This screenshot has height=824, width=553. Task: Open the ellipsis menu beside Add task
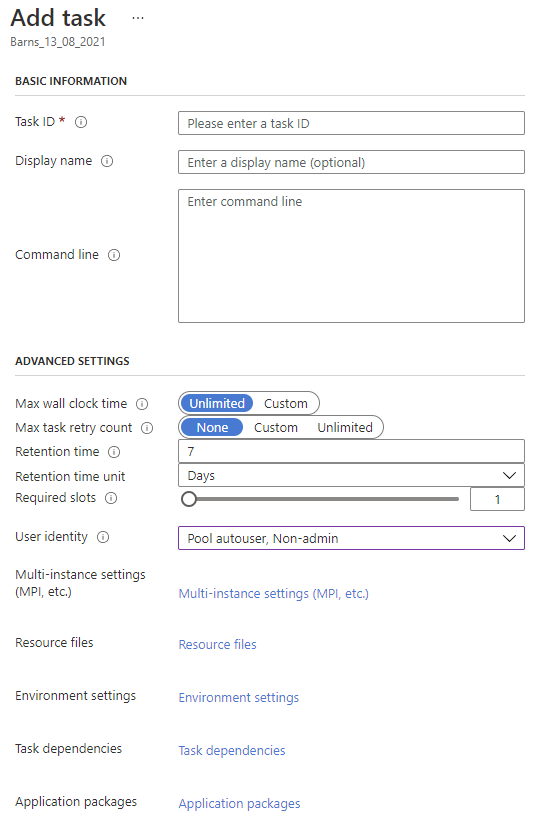[138, 18]
